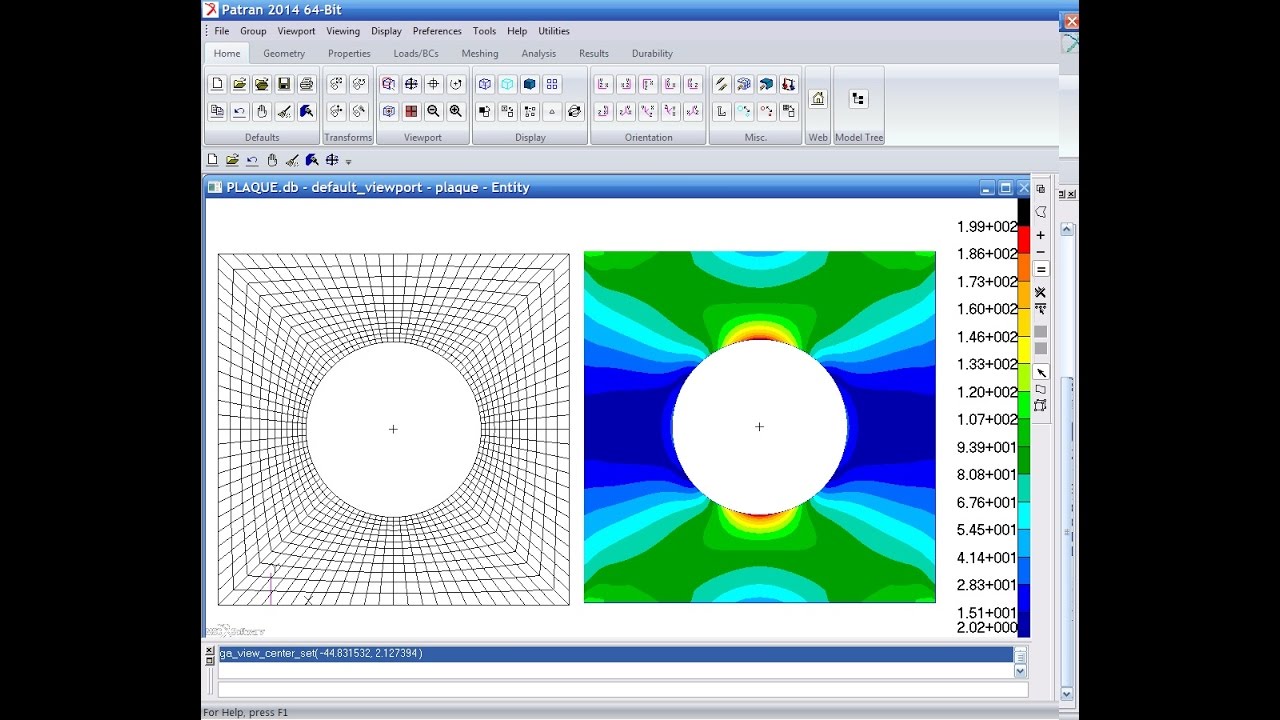Viewport: 1280px width, 720px height.
Task: Open the Model Tree icon
Action: [x=858, y=98]
